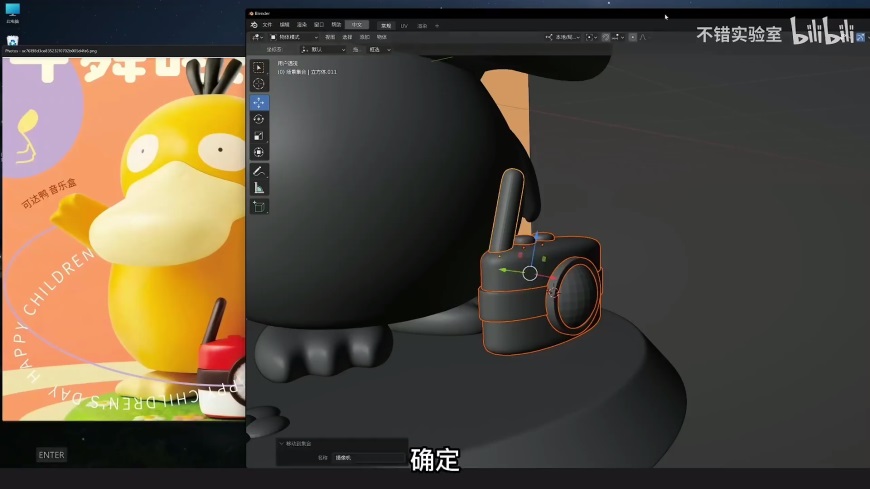Click the collection name input field

(x=368, y=458)
